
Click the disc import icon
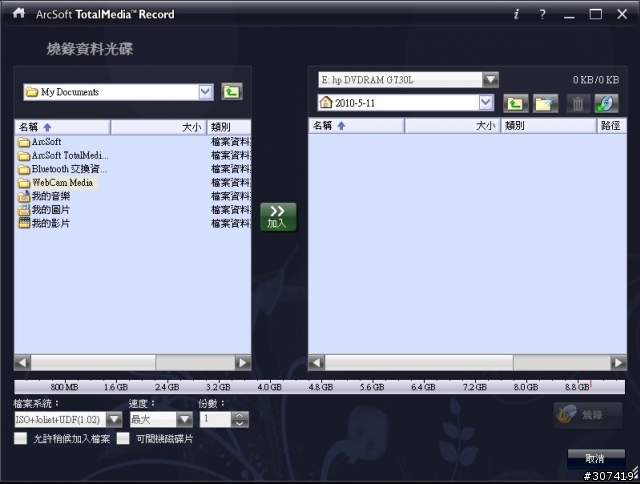pos(606,103)
